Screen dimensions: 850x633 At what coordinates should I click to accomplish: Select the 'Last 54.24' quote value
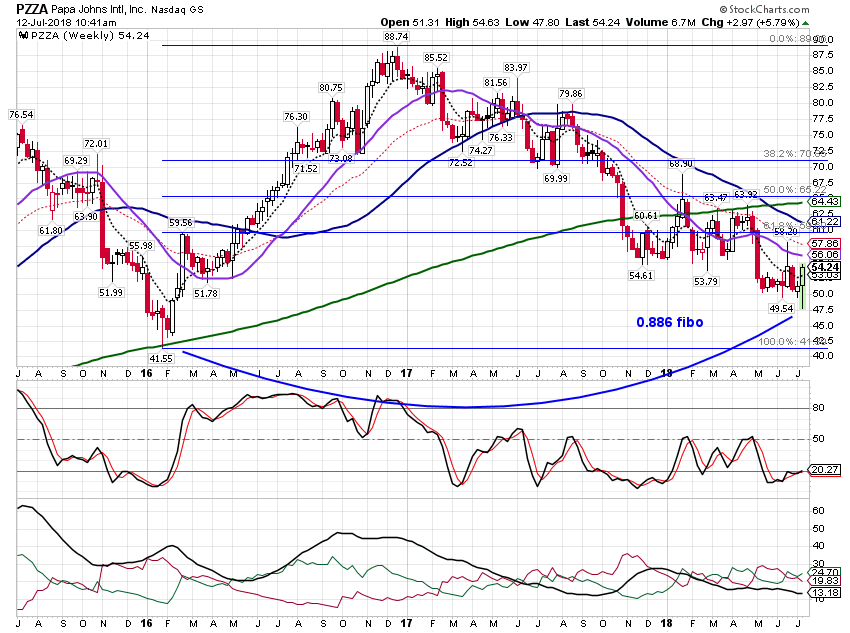click(x=593, y=22)
